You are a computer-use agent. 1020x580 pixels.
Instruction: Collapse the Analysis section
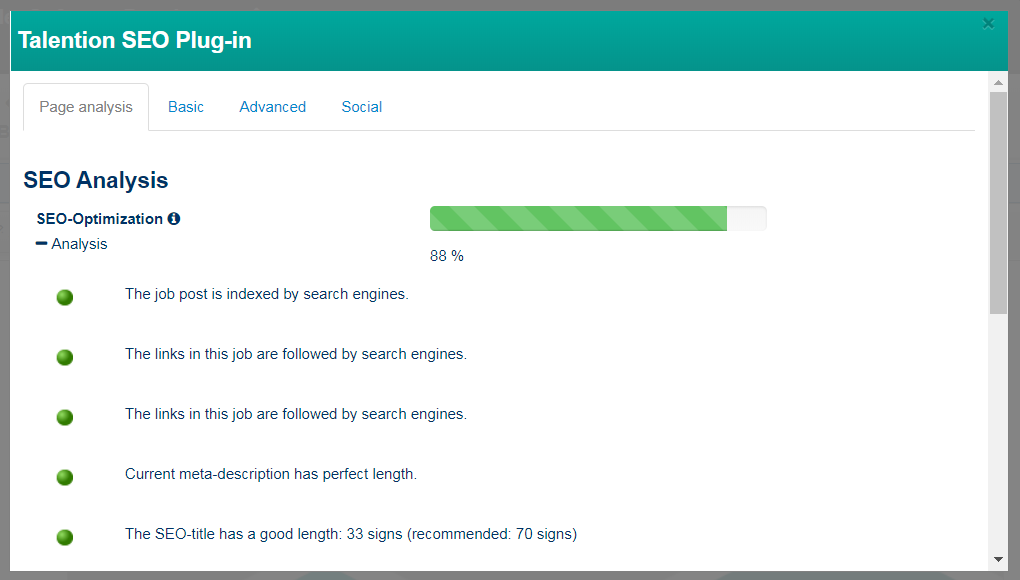(x=72, y=244)
